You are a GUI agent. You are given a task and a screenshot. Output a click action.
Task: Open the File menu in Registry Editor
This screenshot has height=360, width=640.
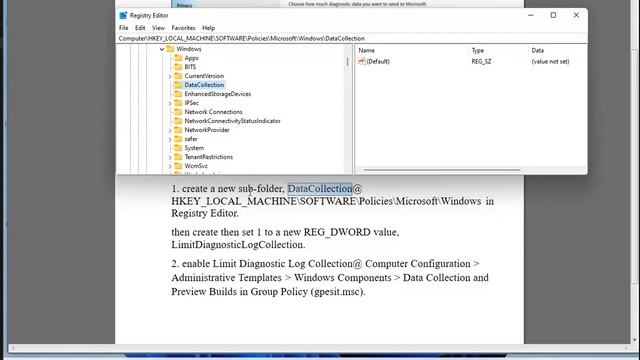124,28
